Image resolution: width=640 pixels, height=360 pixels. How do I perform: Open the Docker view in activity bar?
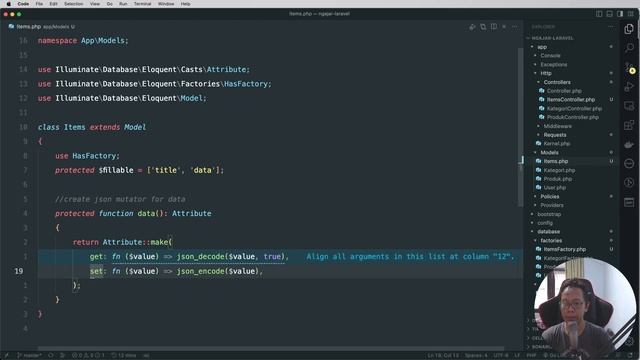tap(629, 144)
